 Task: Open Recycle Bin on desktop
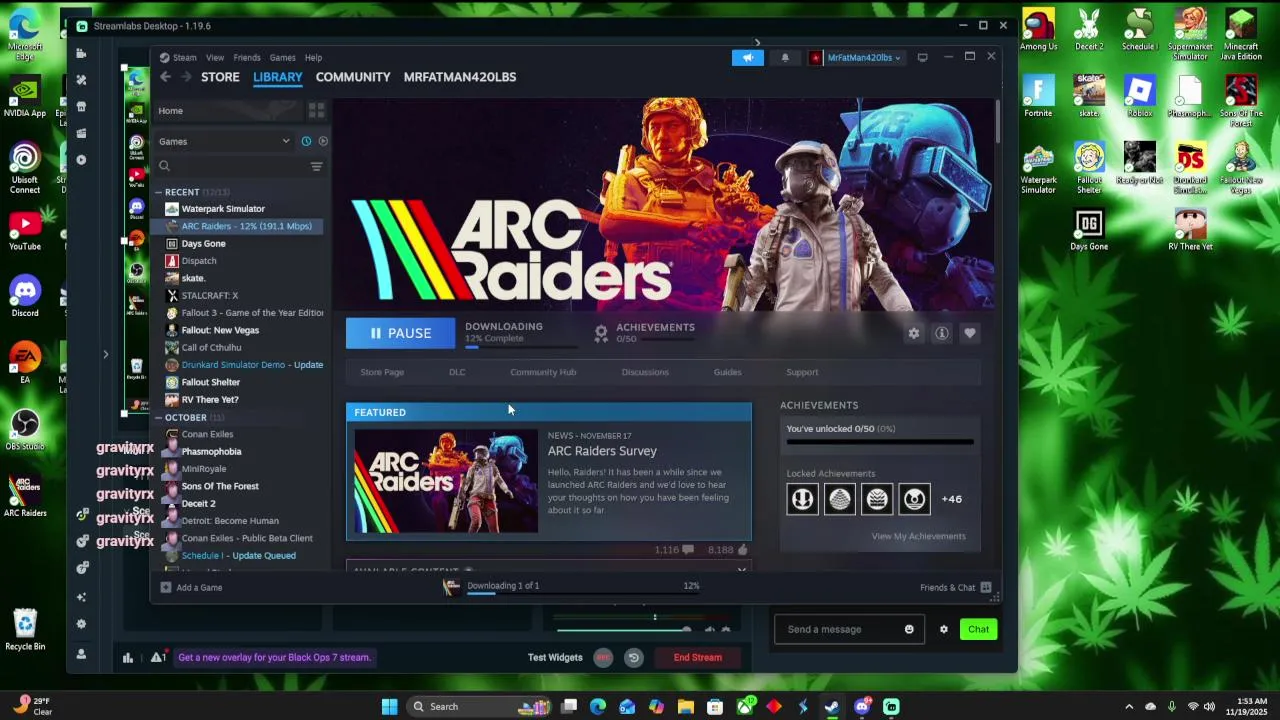[25, 630]
